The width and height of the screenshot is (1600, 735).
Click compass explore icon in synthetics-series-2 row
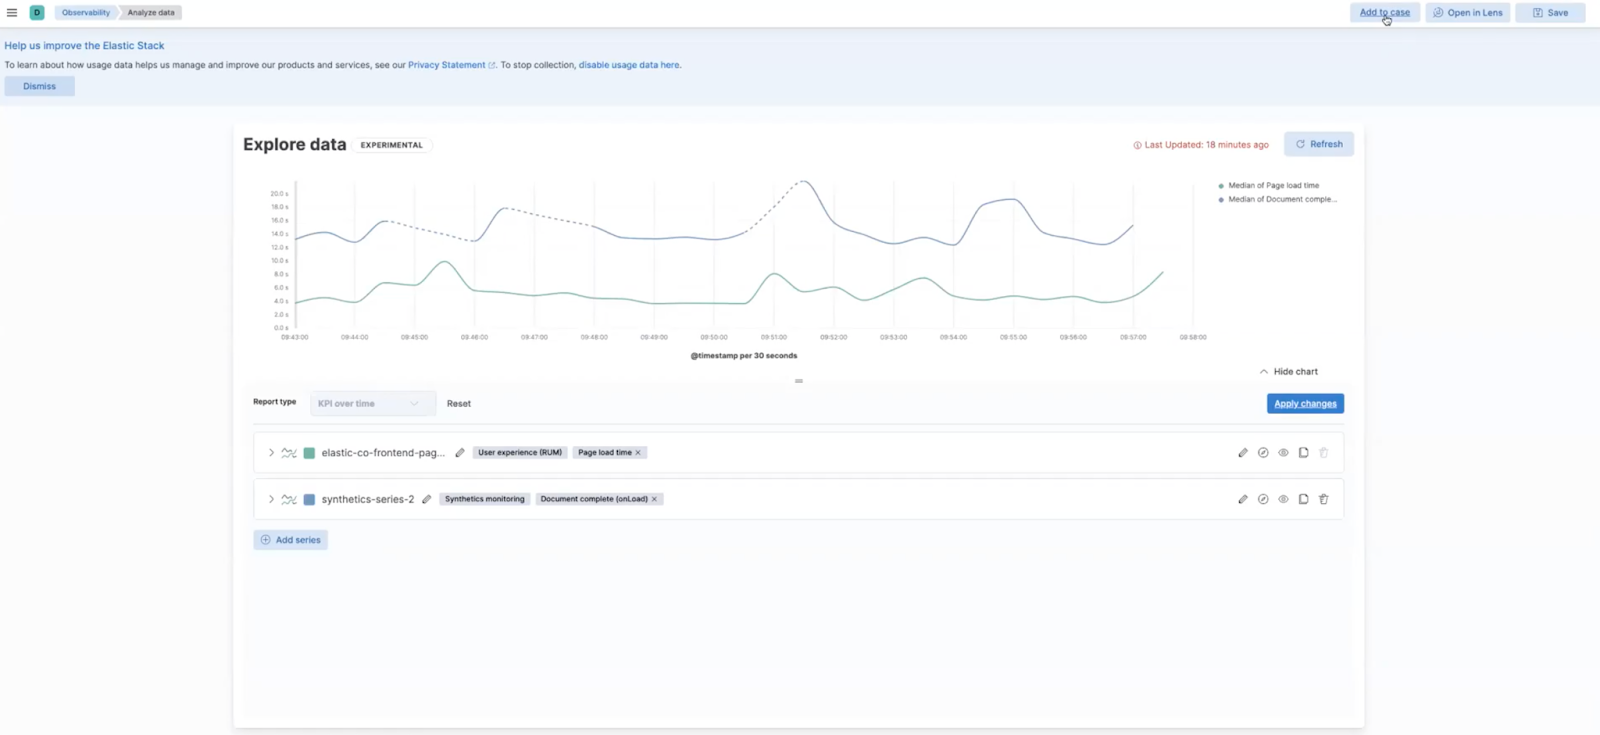coord(1263,499)
